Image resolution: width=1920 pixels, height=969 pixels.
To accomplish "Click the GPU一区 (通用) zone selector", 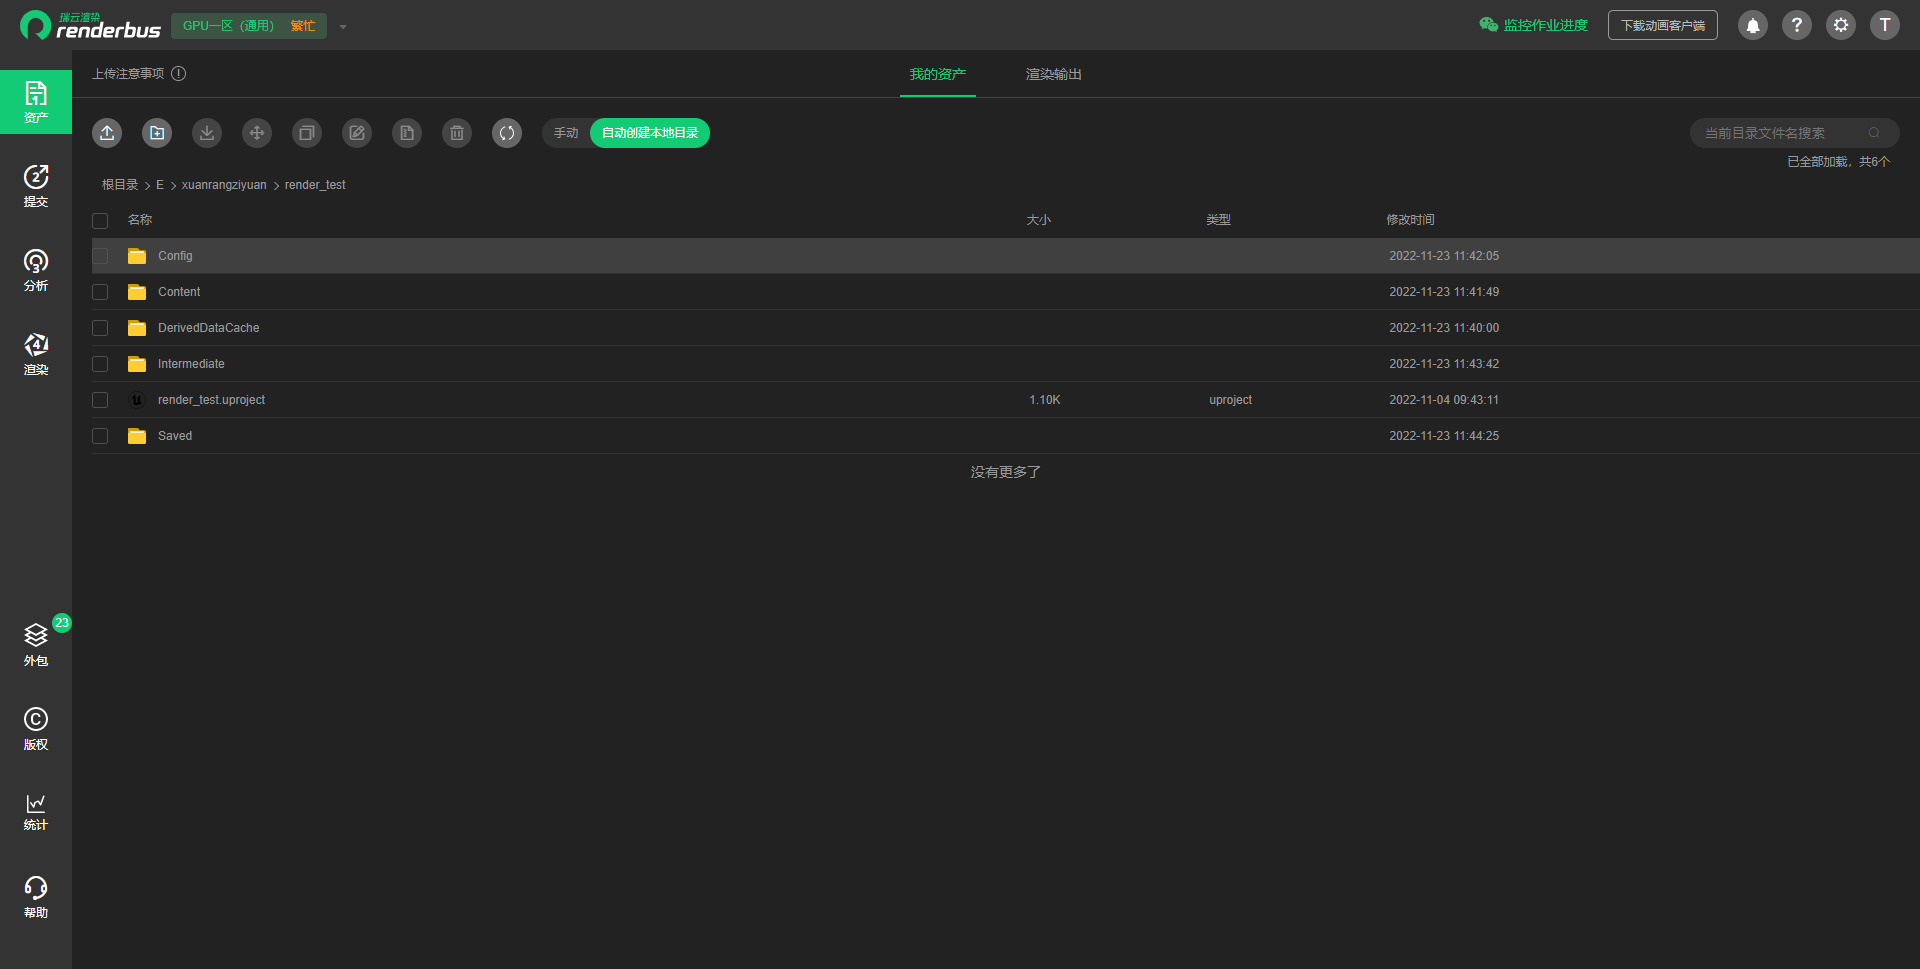I will tap(249, 26).
